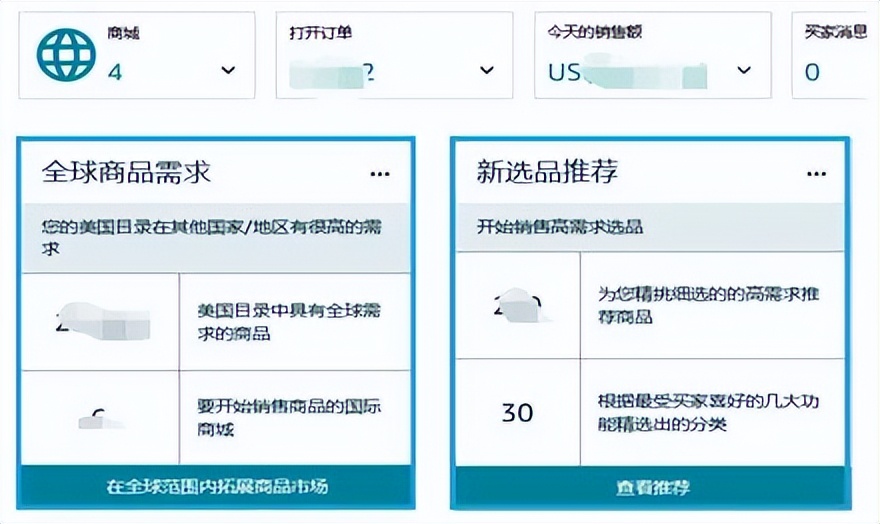Viewport: 880px width, 524px height.
Task: Click the text 根据最受买家喜好的几大功能精选出的分类
Action: click(x=708, y=412)
